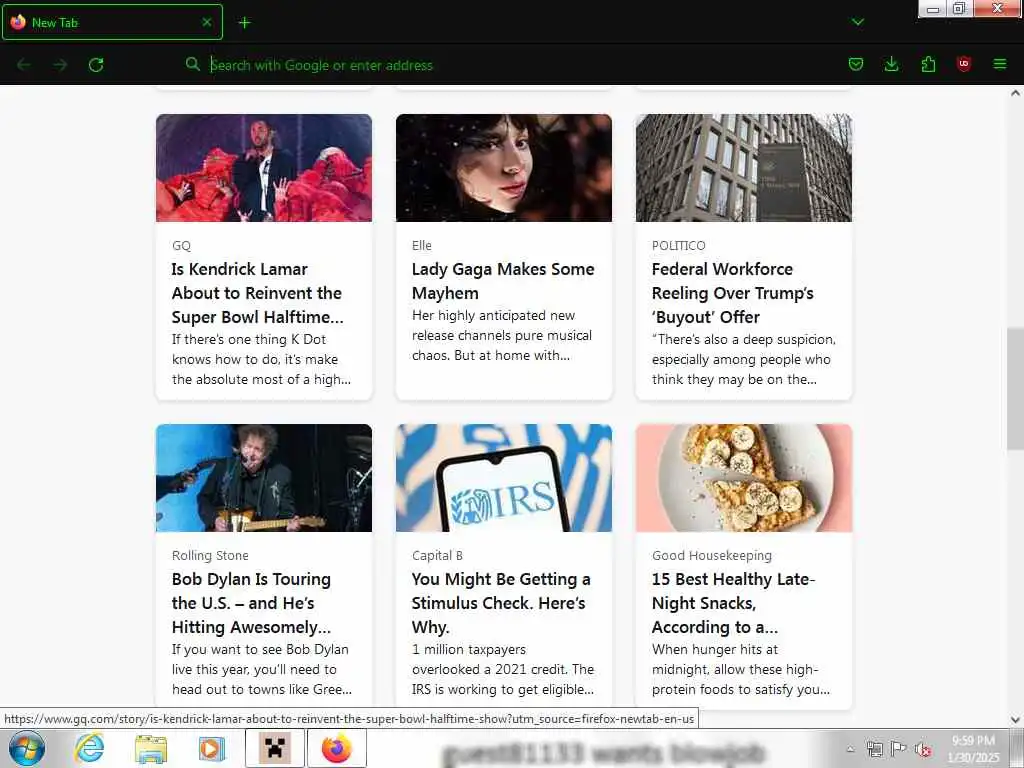Open Windows Media Player from taskbar
This screenshot has width=1024, height=768.
click(211, 748)
